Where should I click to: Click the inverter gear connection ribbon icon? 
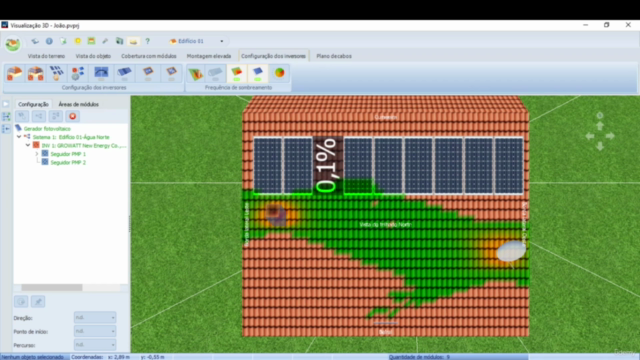(x=78, y=73)
